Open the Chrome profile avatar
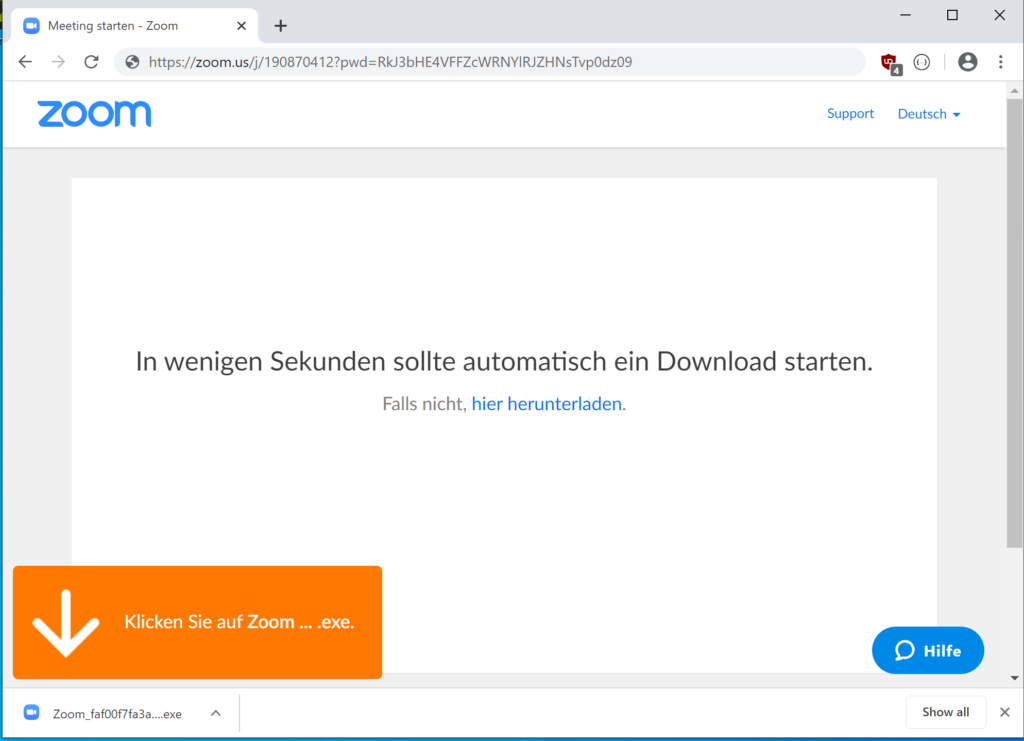1024x741 pixels. tap(967, 62)
